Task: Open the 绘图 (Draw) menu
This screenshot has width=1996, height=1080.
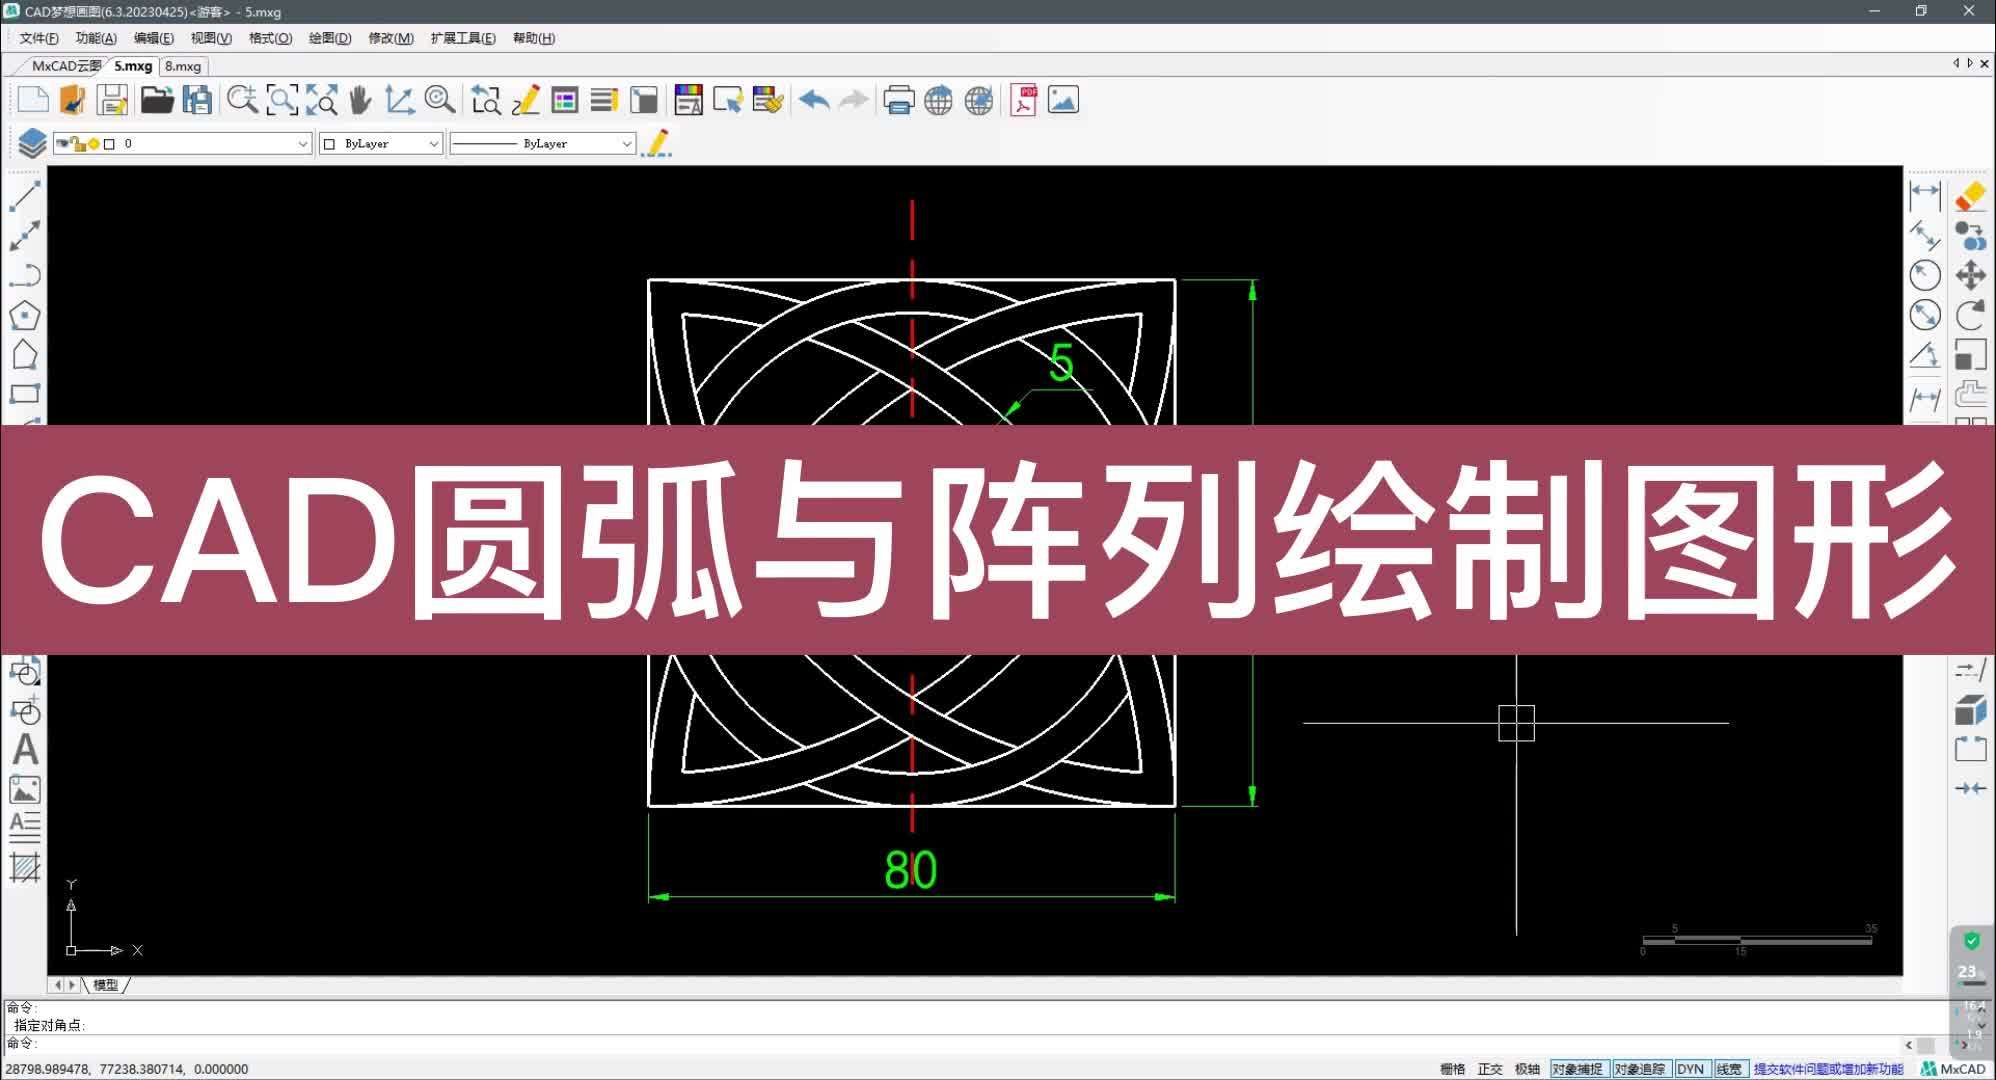Action: pyautogui.click(x=329, y=38)
